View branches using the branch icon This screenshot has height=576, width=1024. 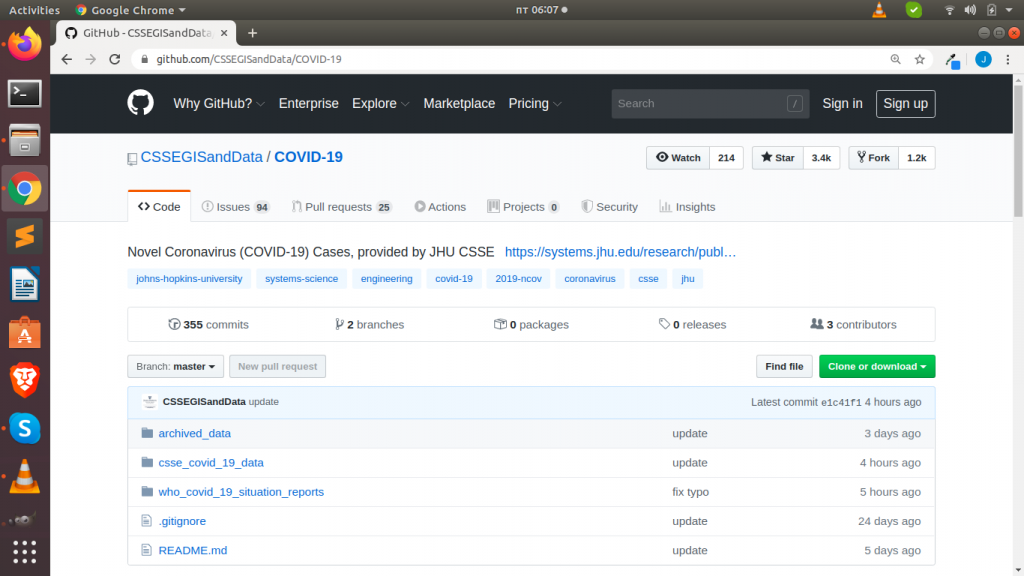click(340, 324)
